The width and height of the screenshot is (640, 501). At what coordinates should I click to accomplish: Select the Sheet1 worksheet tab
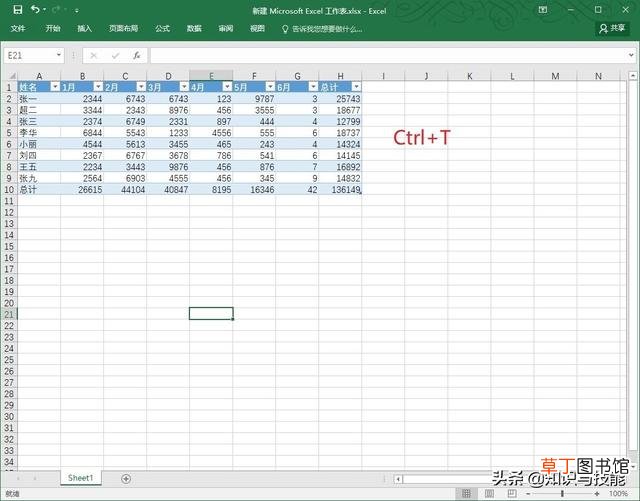80,478
